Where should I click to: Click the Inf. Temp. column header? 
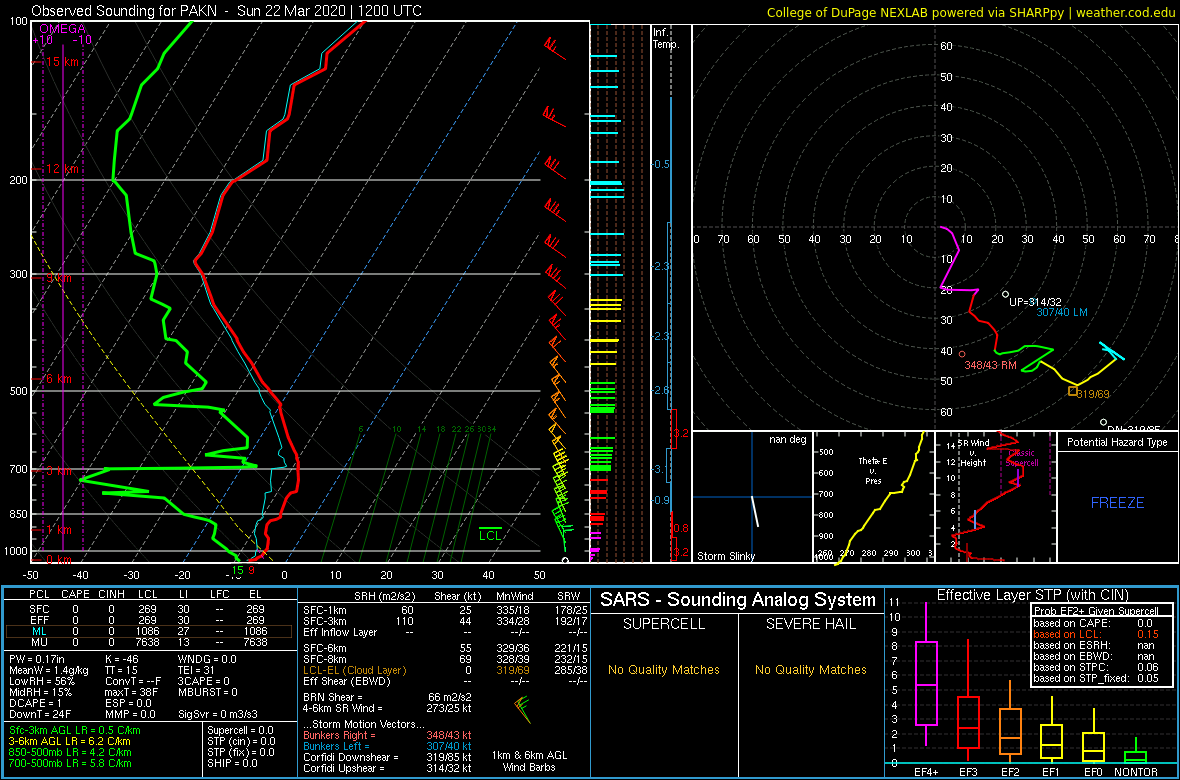667,38
